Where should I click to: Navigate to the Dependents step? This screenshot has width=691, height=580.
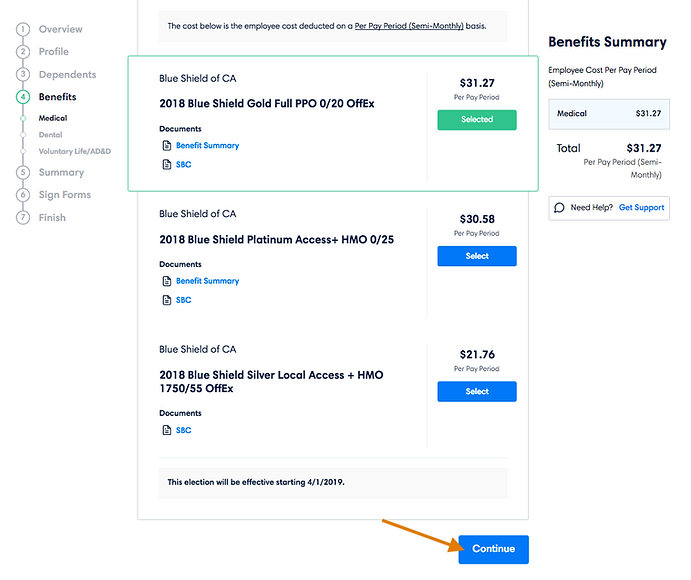(x=67, y=74)
